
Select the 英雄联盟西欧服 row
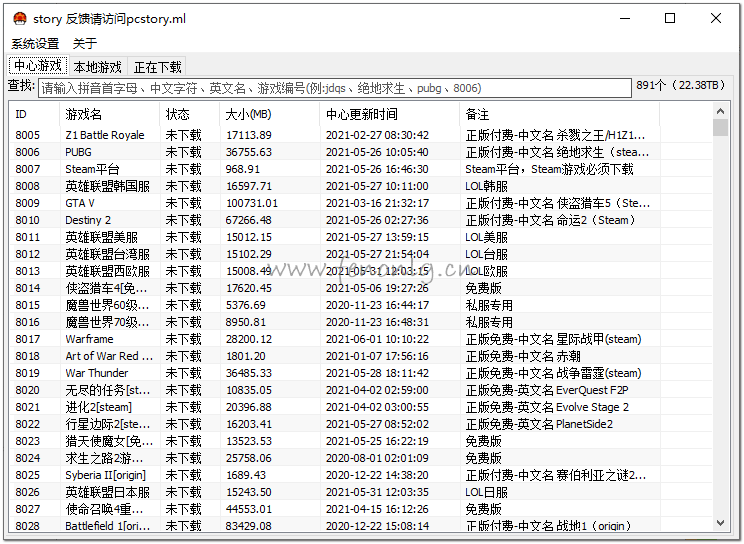[361, 271]
